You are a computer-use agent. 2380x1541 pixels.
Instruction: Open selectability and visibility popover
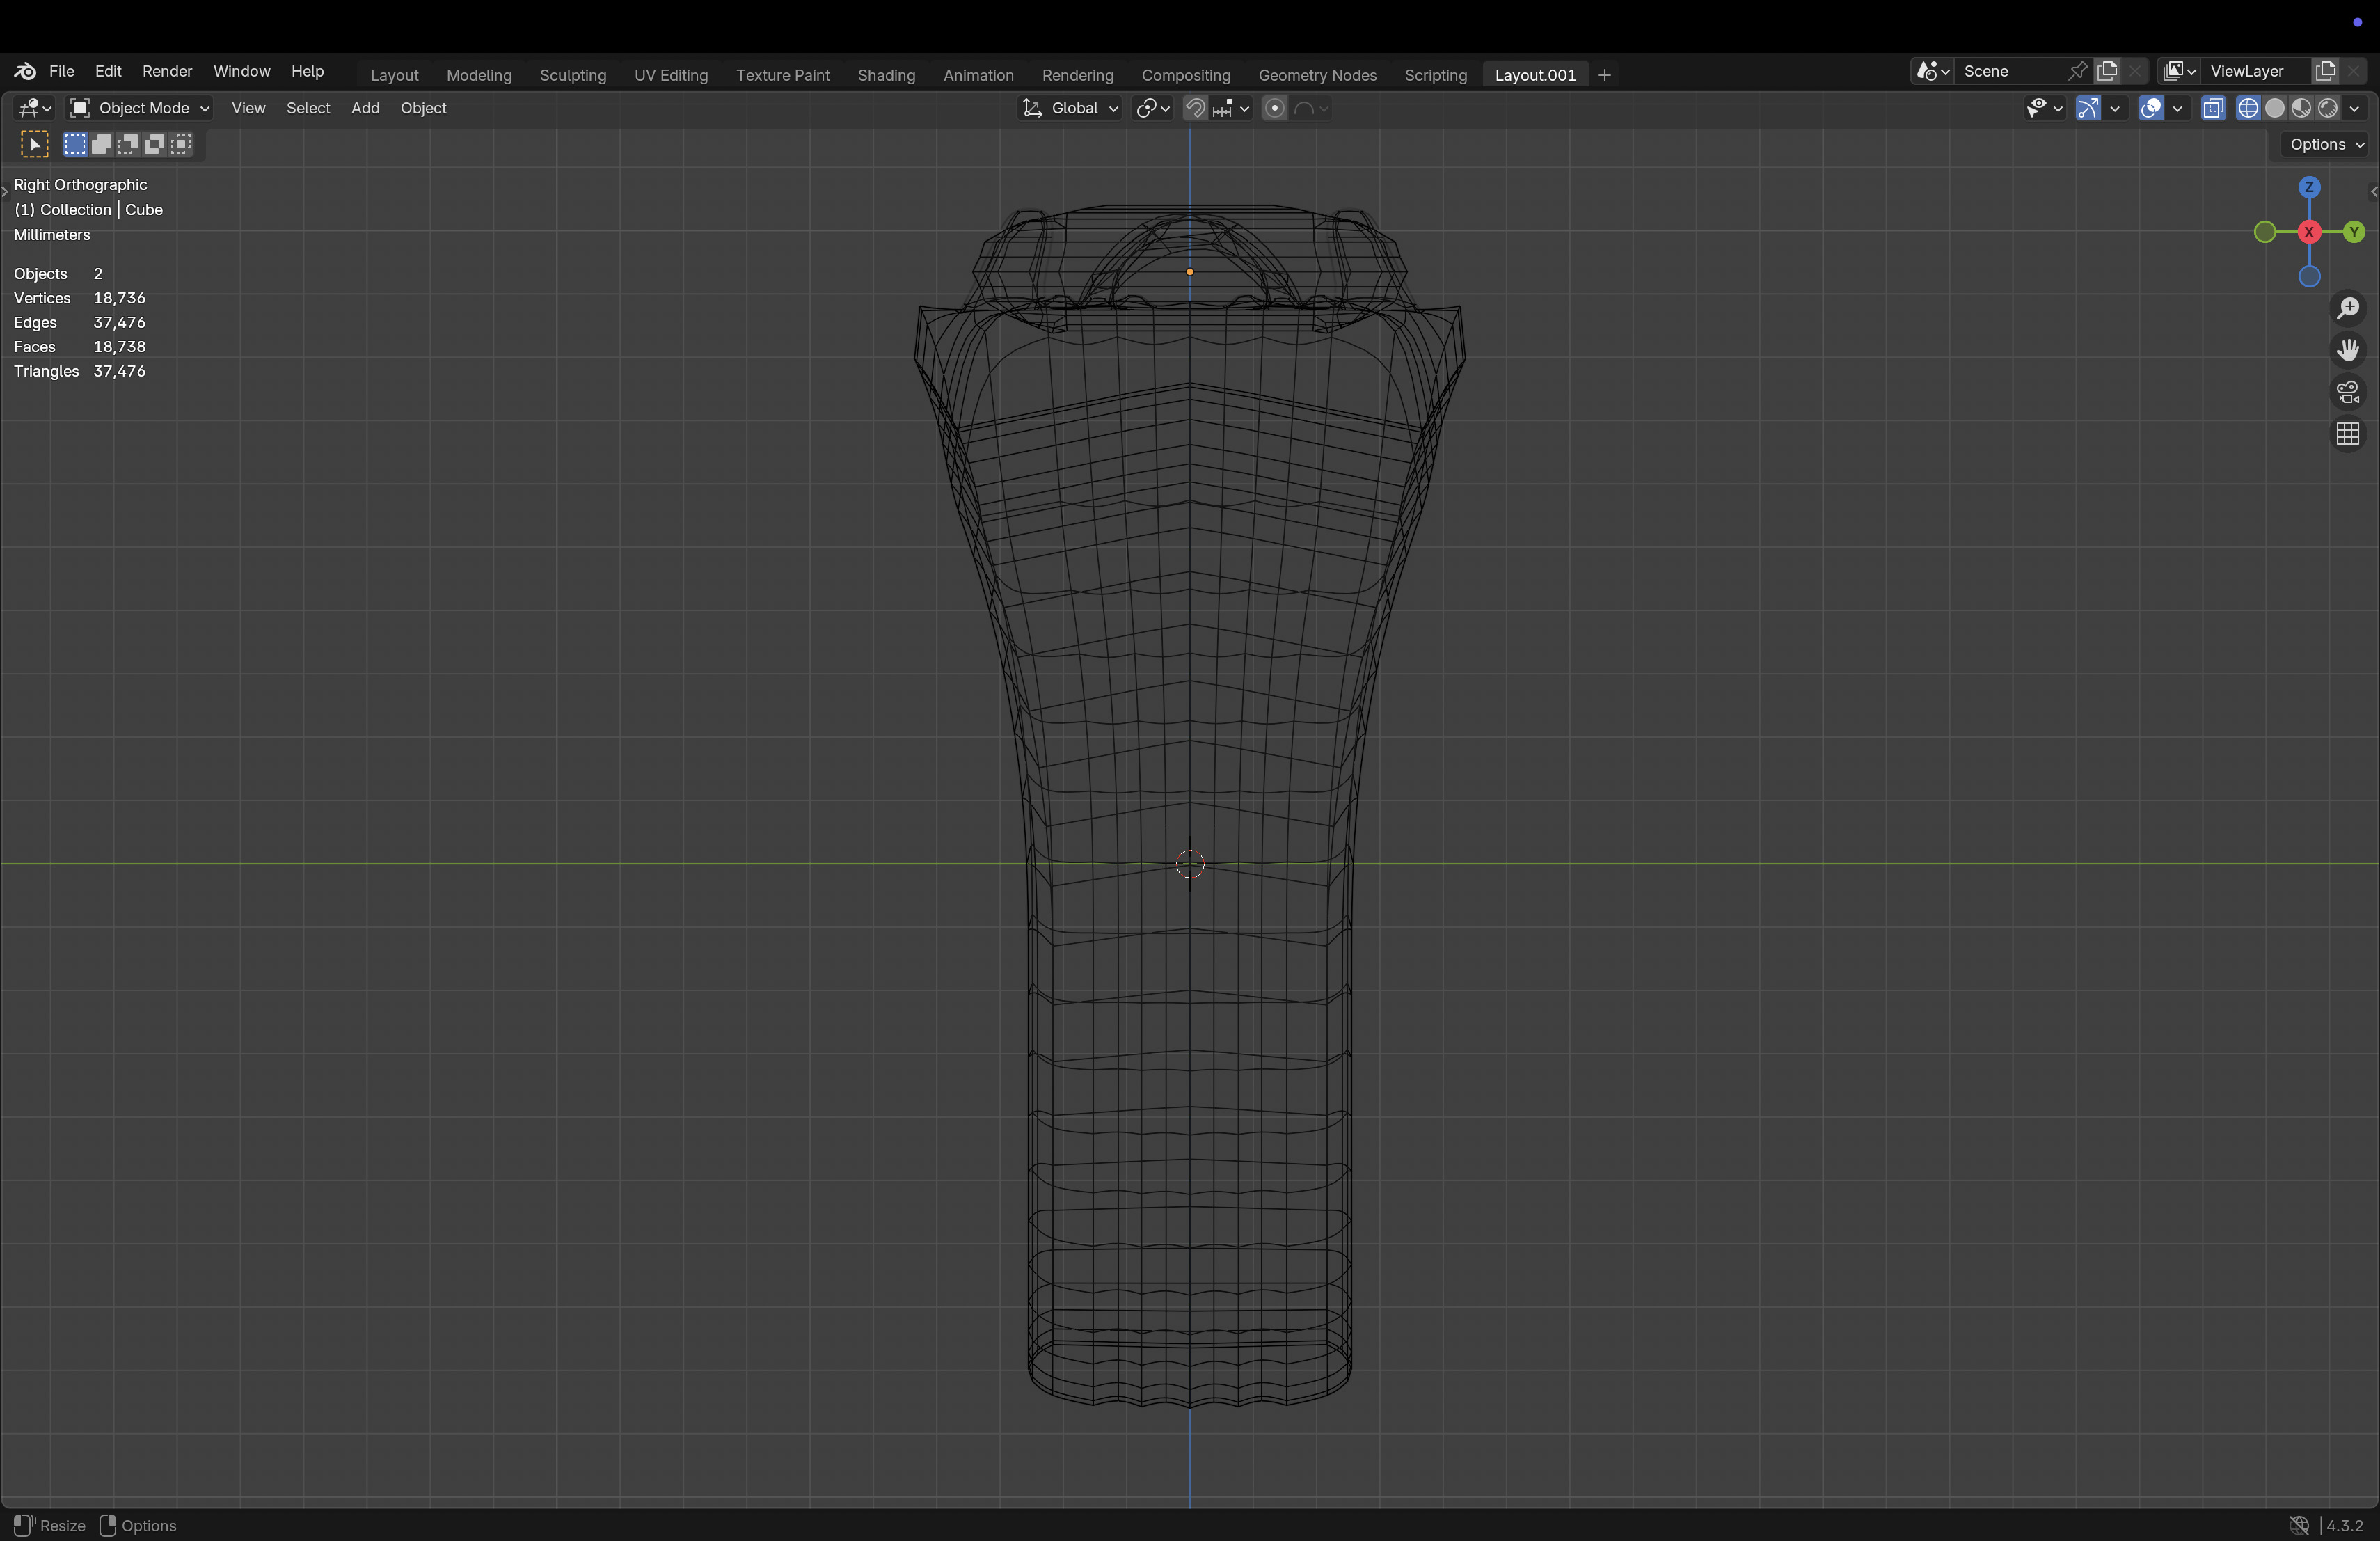click(2044, 108)
